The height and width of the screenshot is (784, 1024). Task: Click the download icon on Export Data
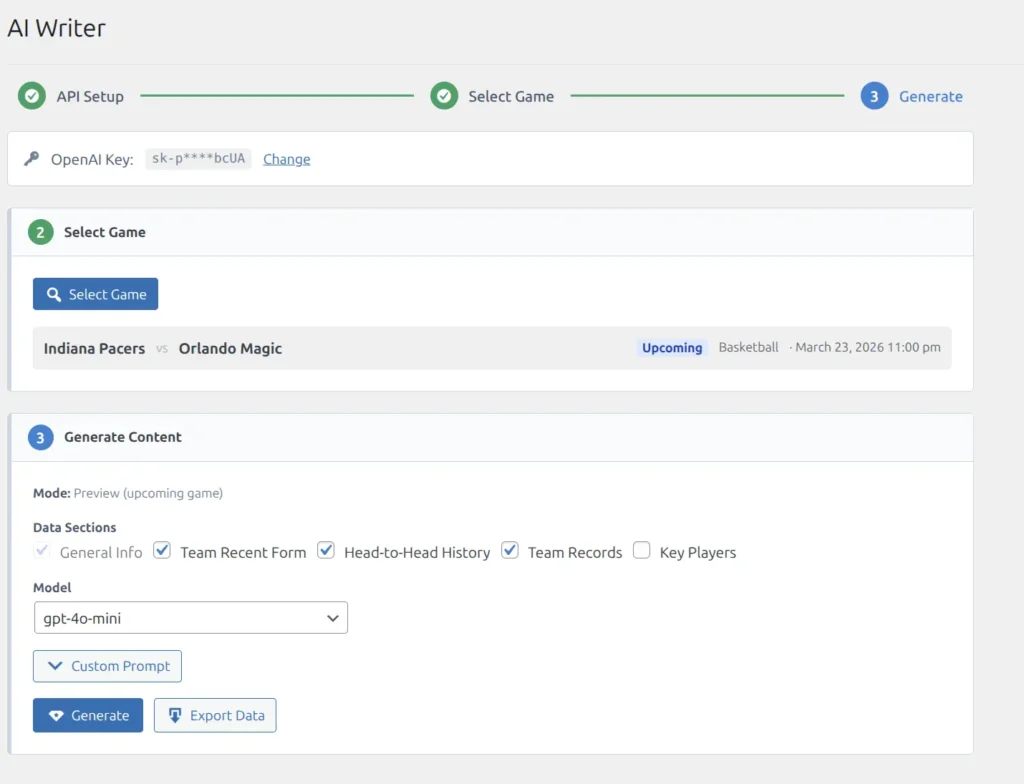[175, 715]
